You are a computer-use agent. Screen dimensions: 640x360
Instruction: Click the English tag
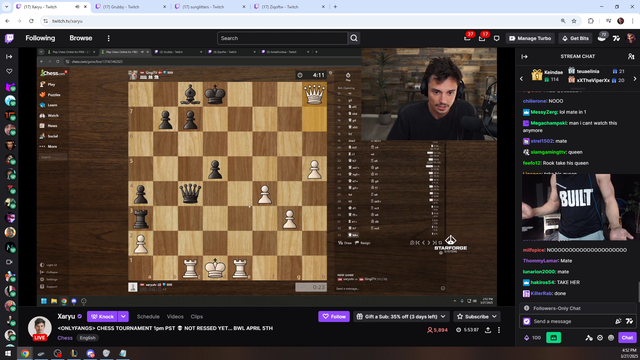pos(87,338)
